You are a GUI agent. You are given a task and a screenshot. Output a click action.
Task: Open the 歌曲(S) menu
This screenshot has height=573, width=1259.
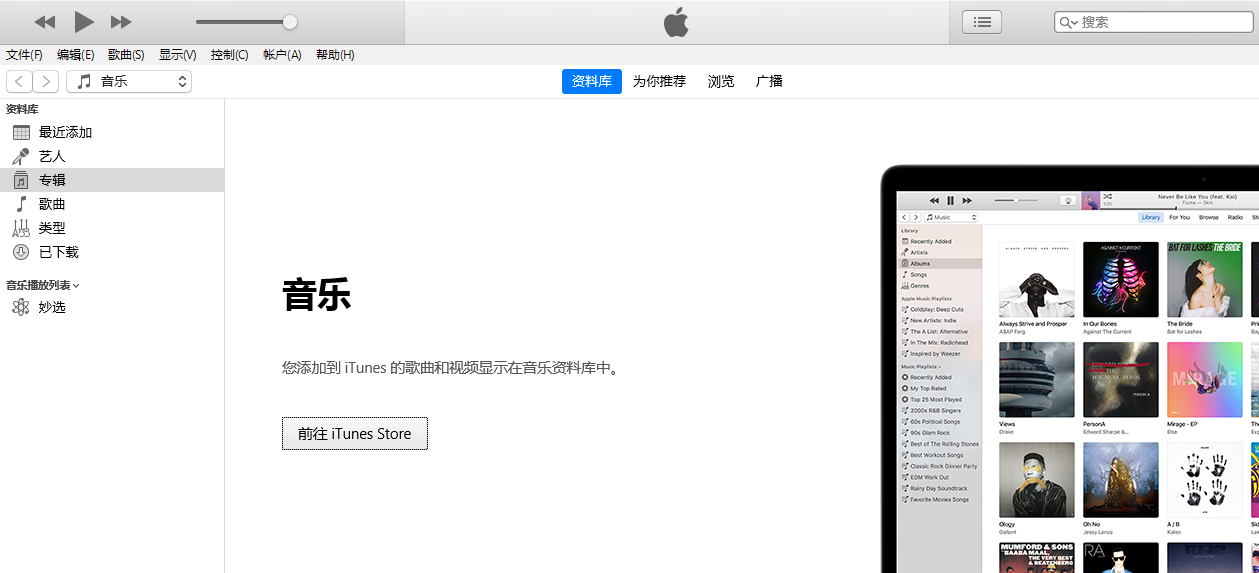coord(126,55)
